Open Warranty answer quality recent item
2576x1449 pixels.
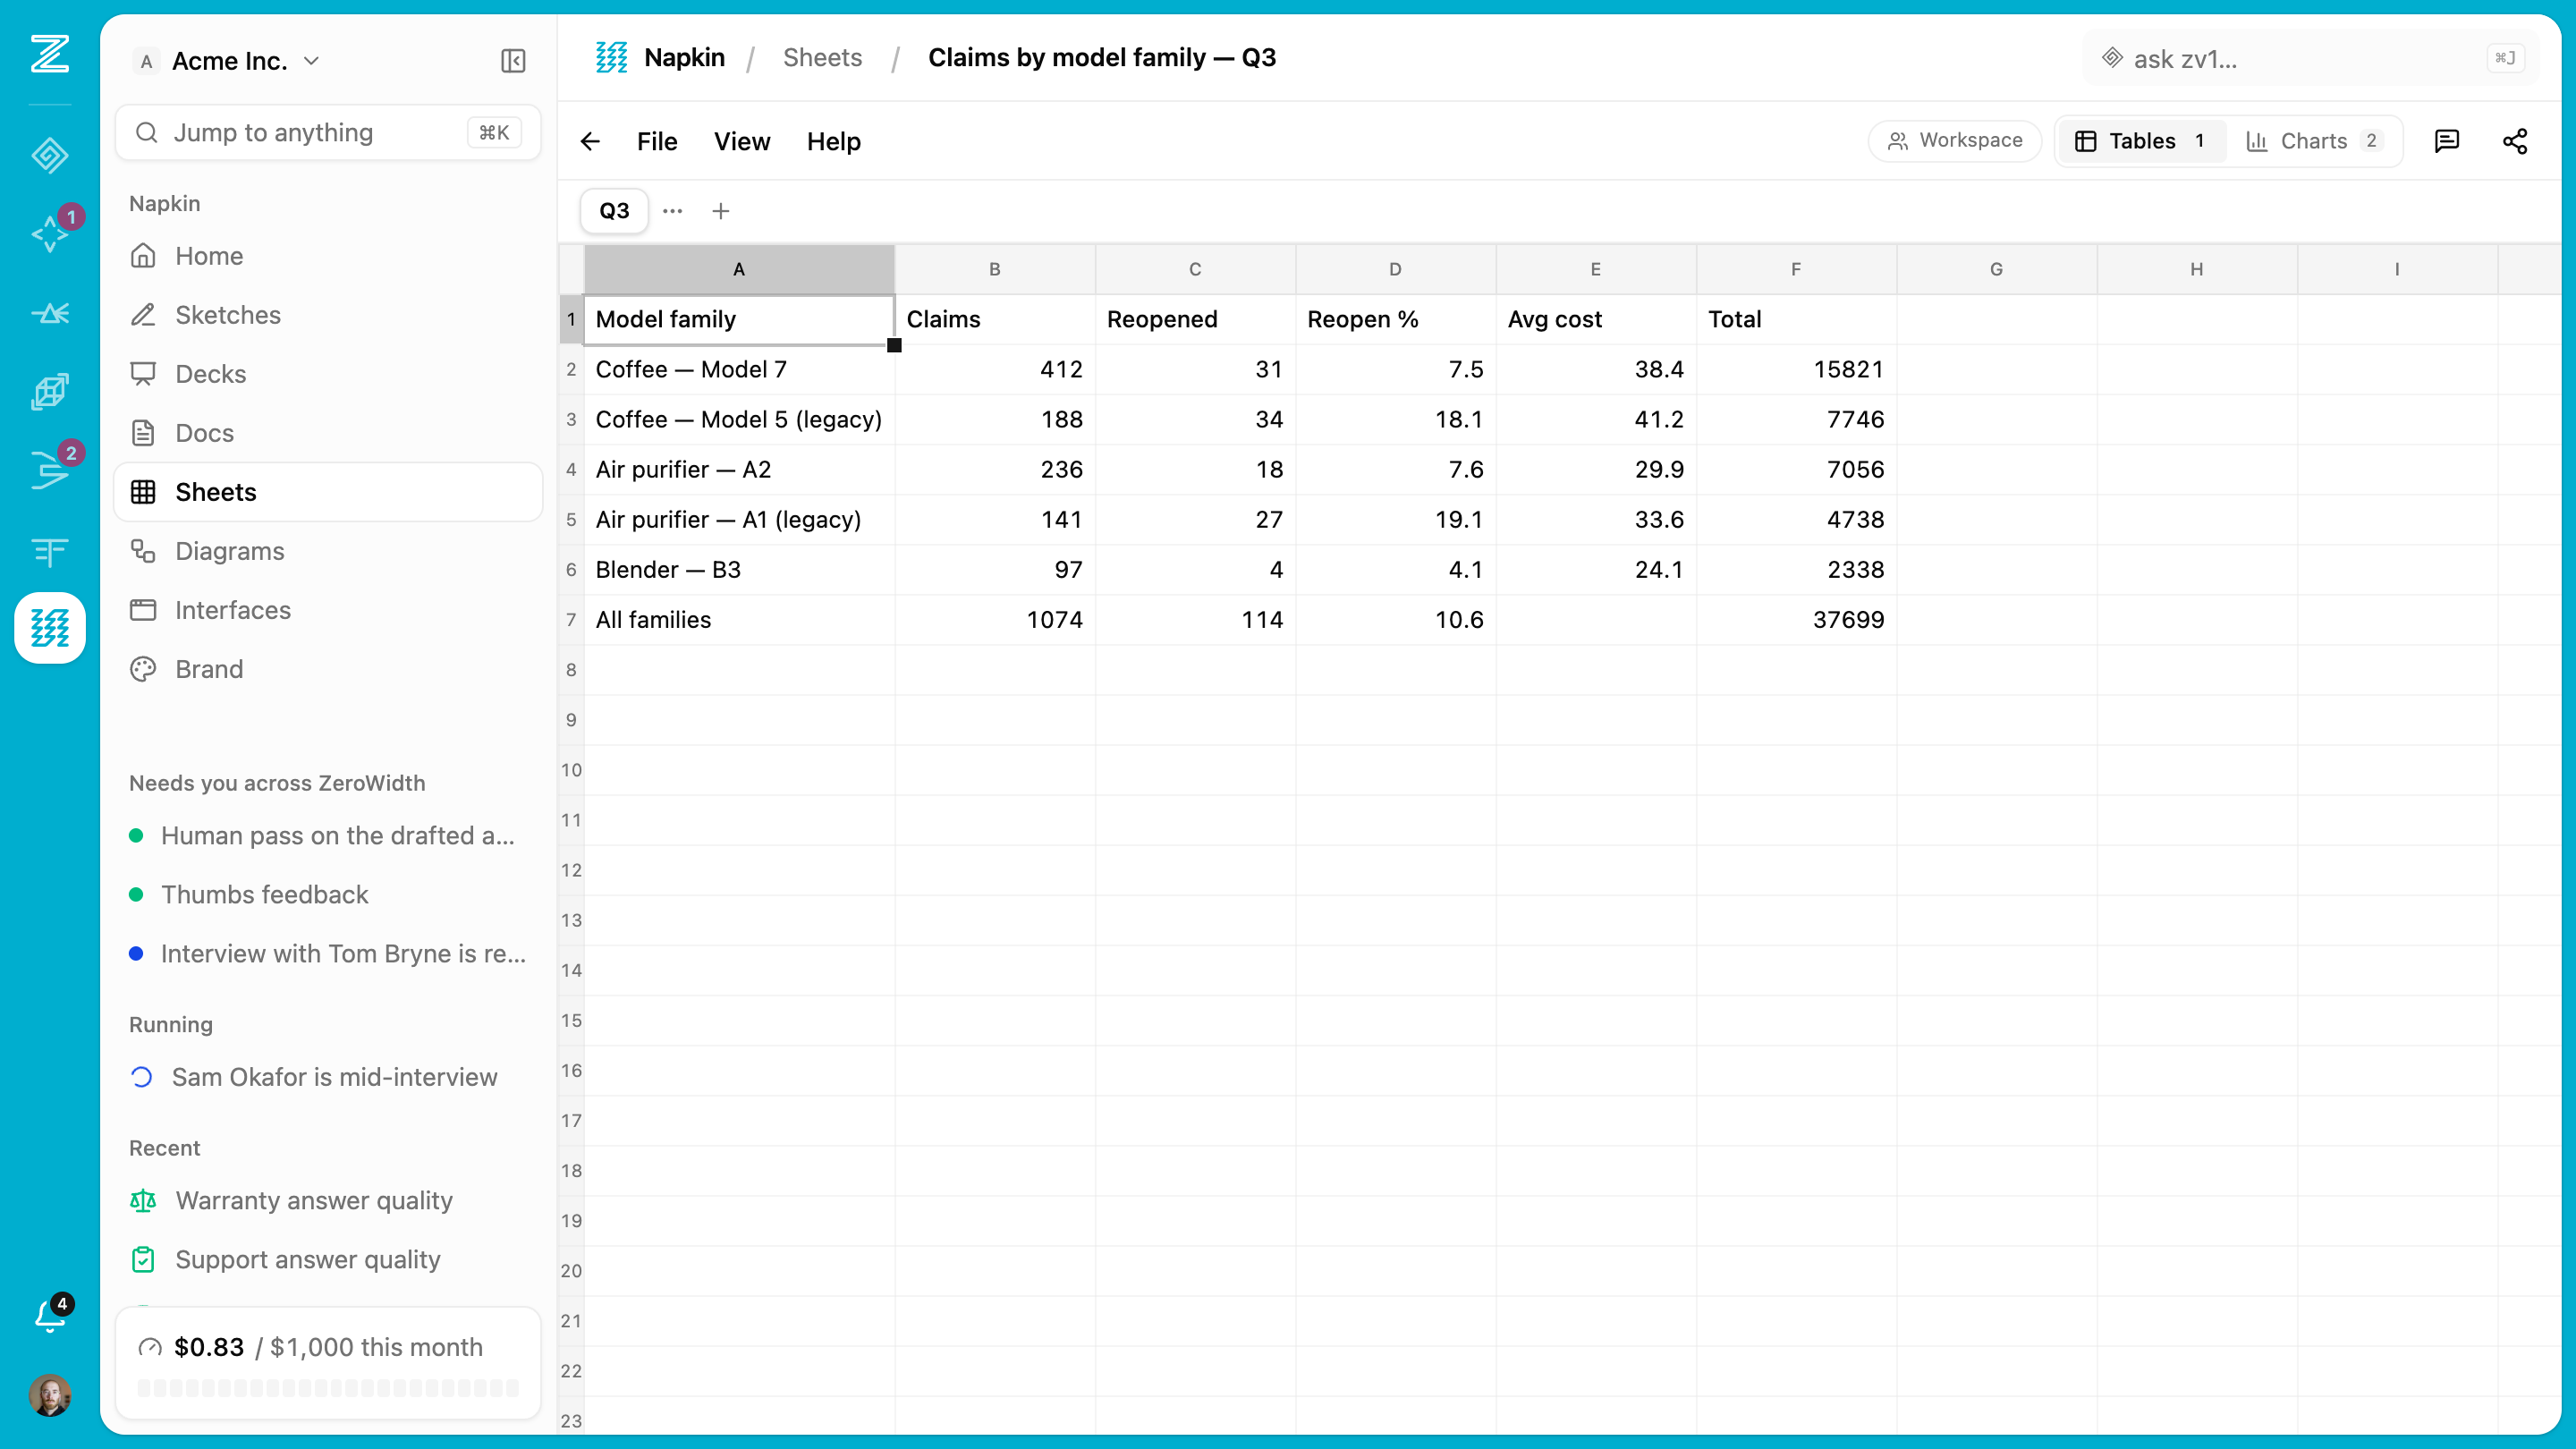pos(328,1201)
